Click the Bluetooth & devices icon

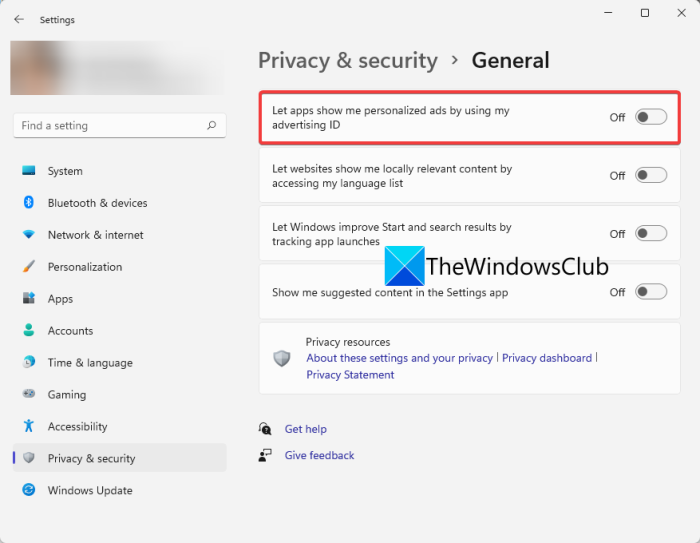pyautogui.click(x=29, y=203)
